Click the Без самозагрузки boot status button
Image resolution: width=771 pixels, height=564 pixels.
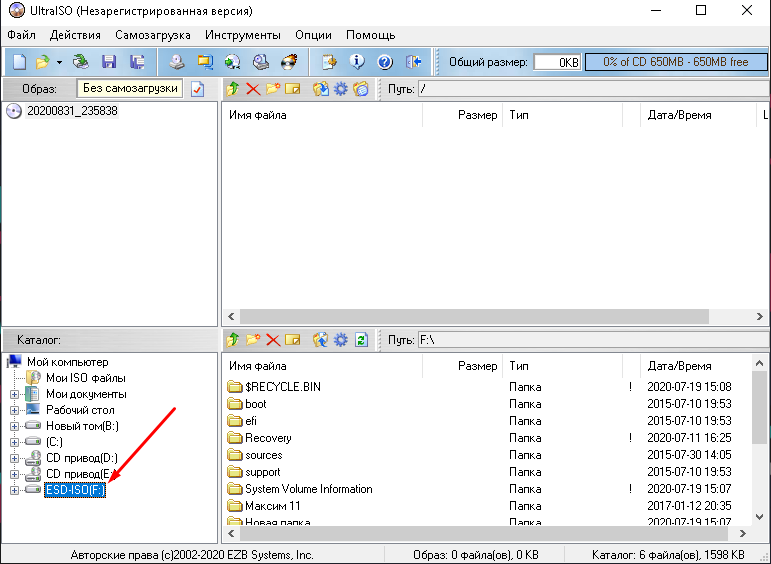(x=130, y=89)
